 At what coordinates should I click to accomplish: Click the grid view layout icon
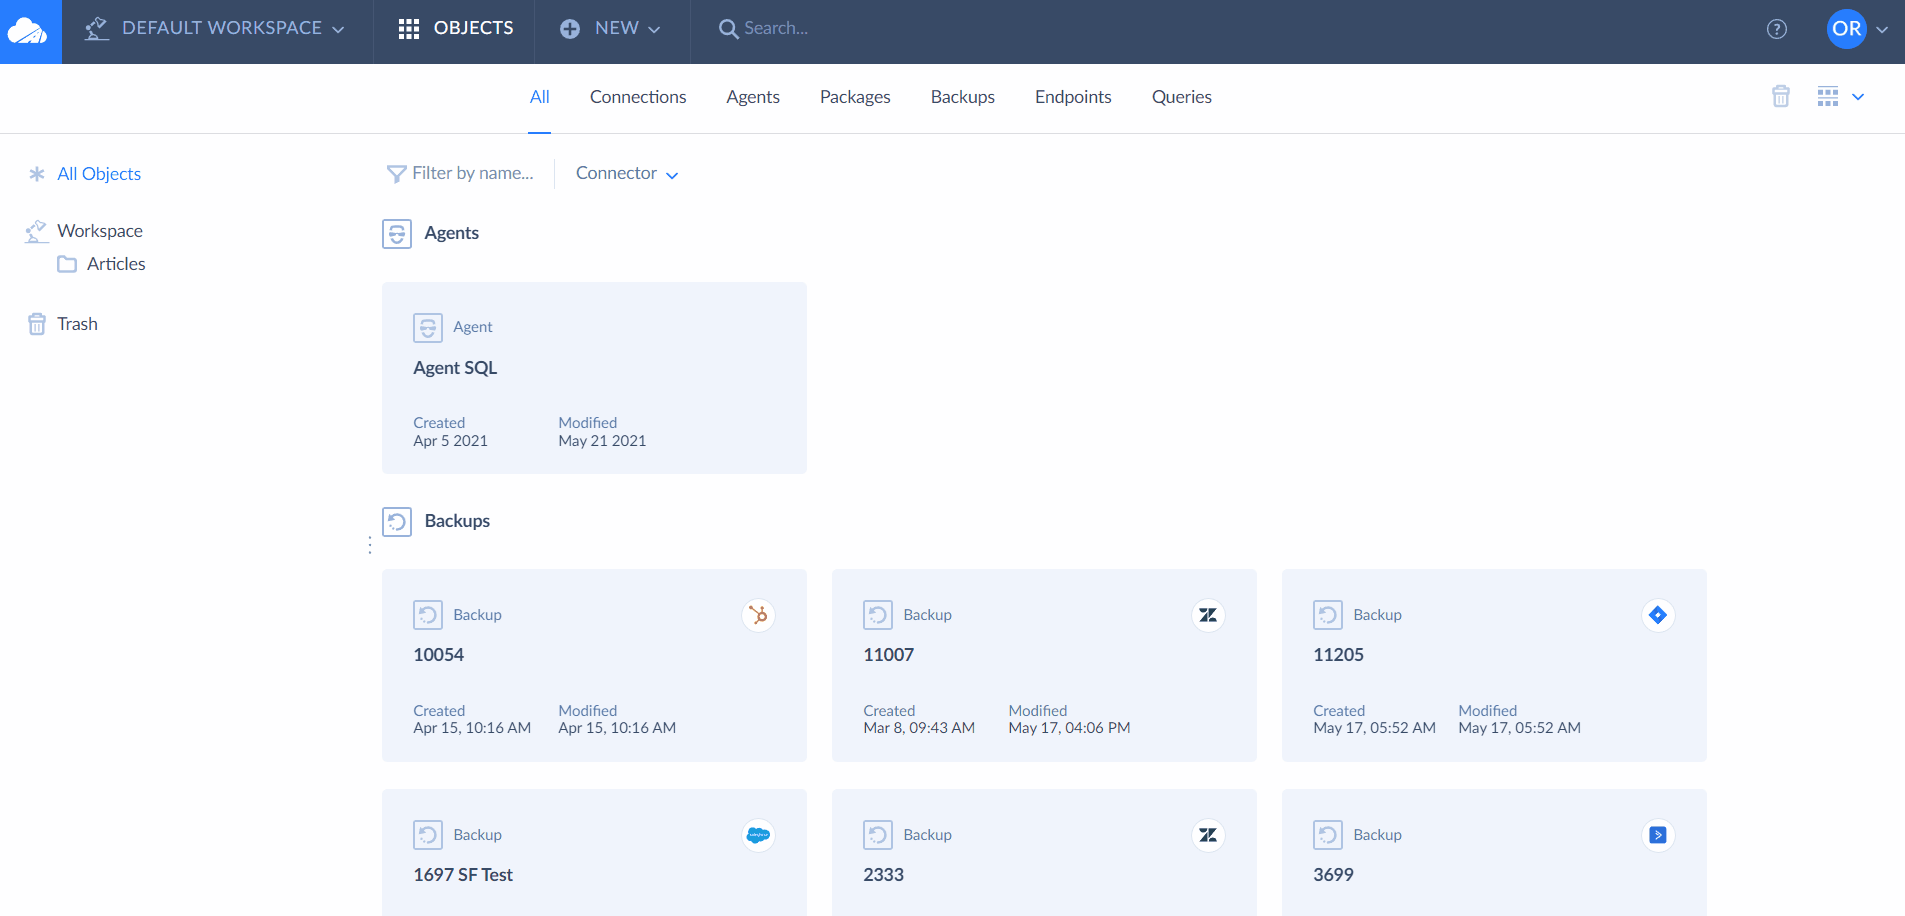tap(1828, 96)
